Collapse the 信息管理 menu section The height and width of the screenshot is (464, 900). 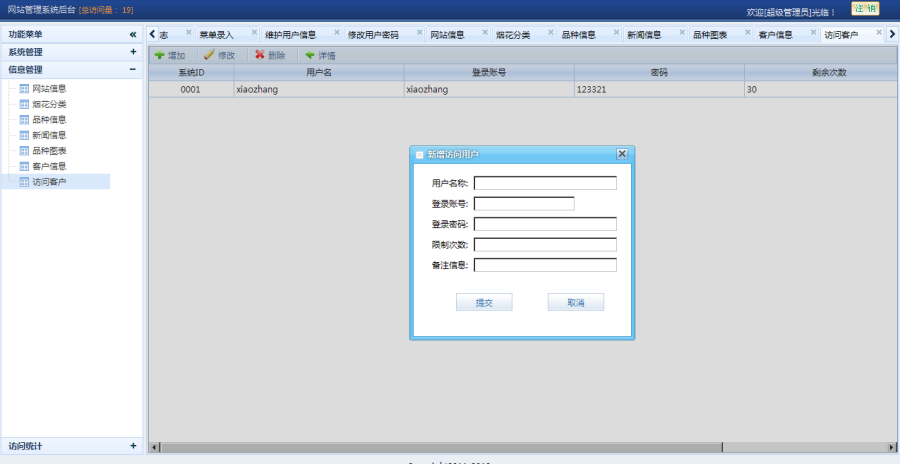pos(133,69)
